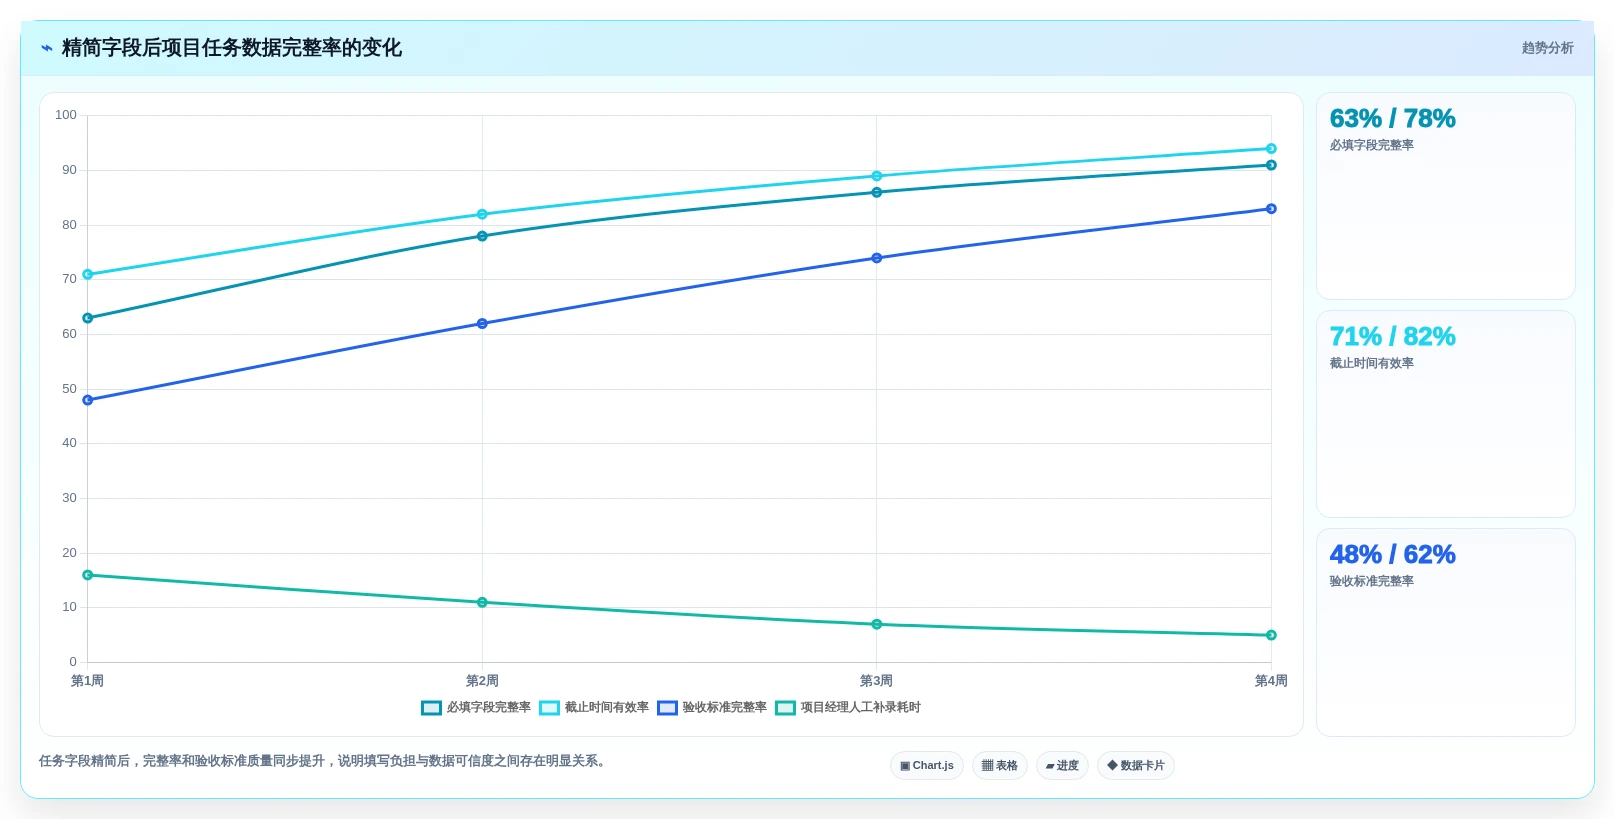Click the 验收标准完整率 legend label
The image size is (1615, 819).
[x=725, y=707]
